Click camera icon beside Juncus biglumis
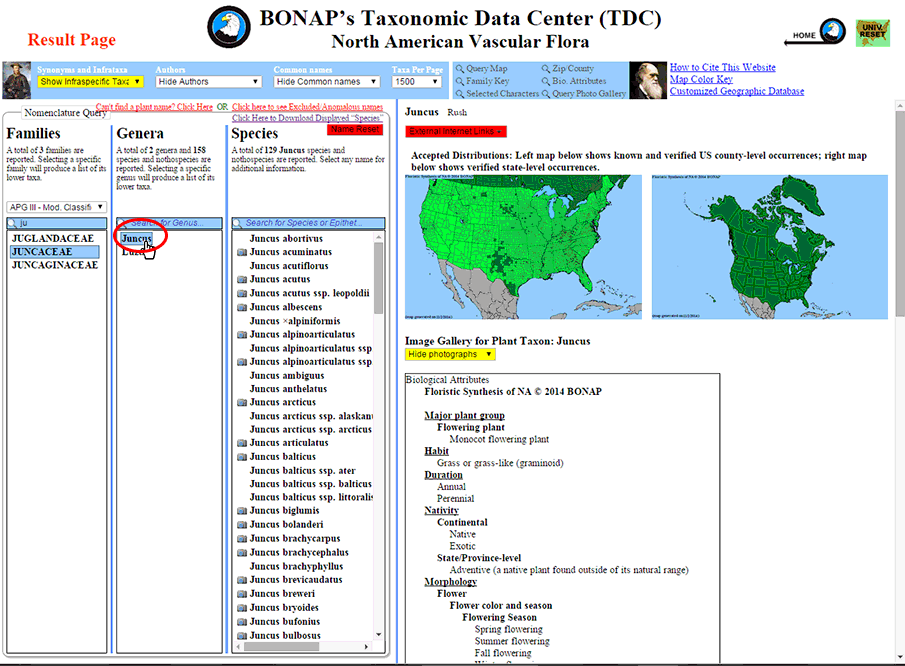Image resolution: width=905 pixels, height=666 pixels. (242, 511)
